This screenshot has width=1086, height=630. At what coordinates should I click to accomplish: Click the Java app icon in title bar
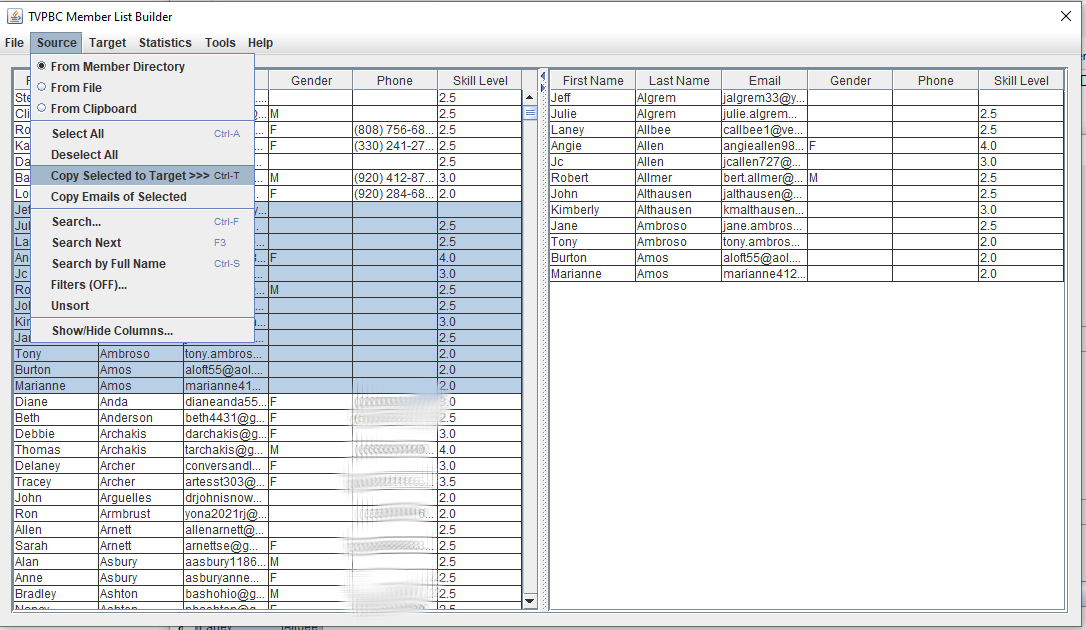(x=15, y=17)
